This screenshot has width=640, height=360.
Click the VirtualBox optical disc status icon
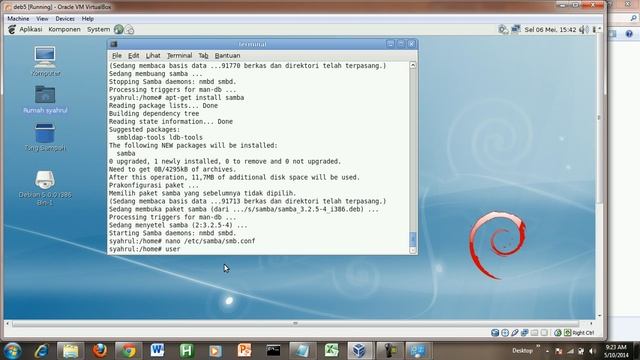tap(505, 333)
